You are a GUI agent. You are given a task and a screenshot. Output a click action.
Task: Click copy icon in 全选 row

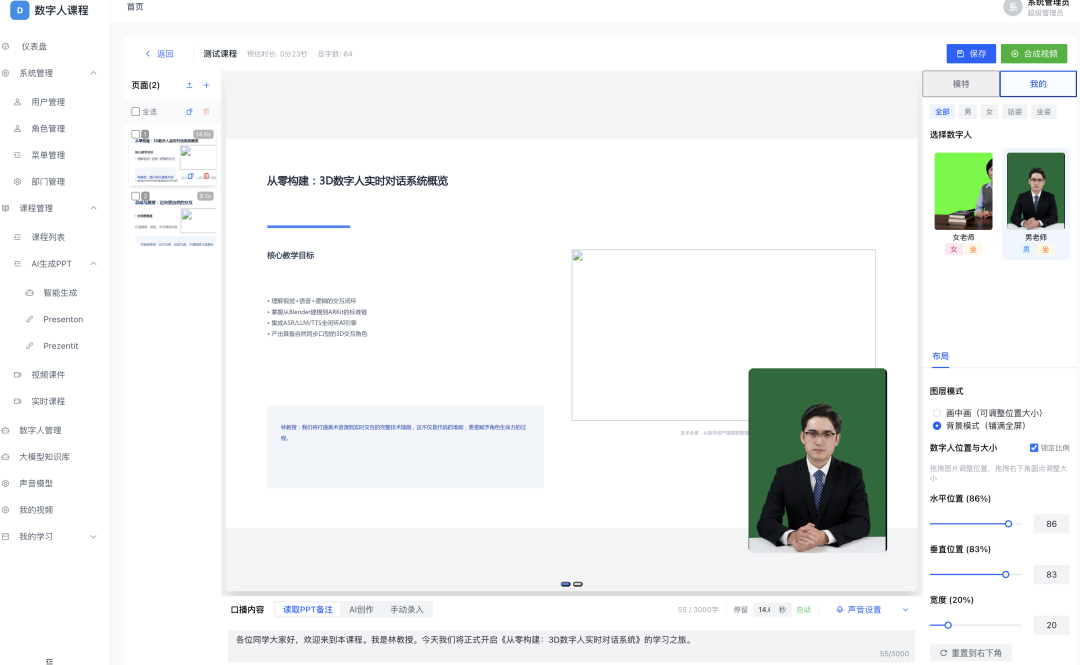coord(189,112)
